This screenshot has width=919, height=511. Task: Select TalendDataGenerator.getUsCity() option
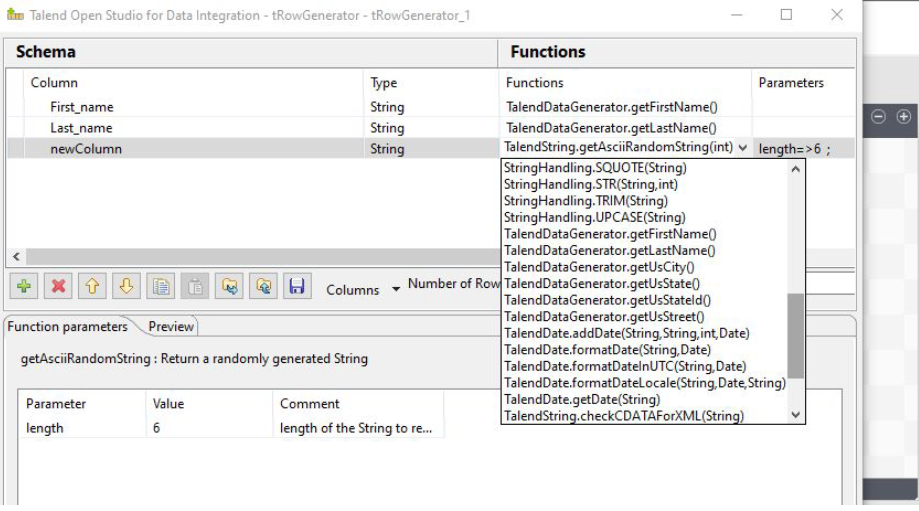pyautogui.click(x=599, y=267)
